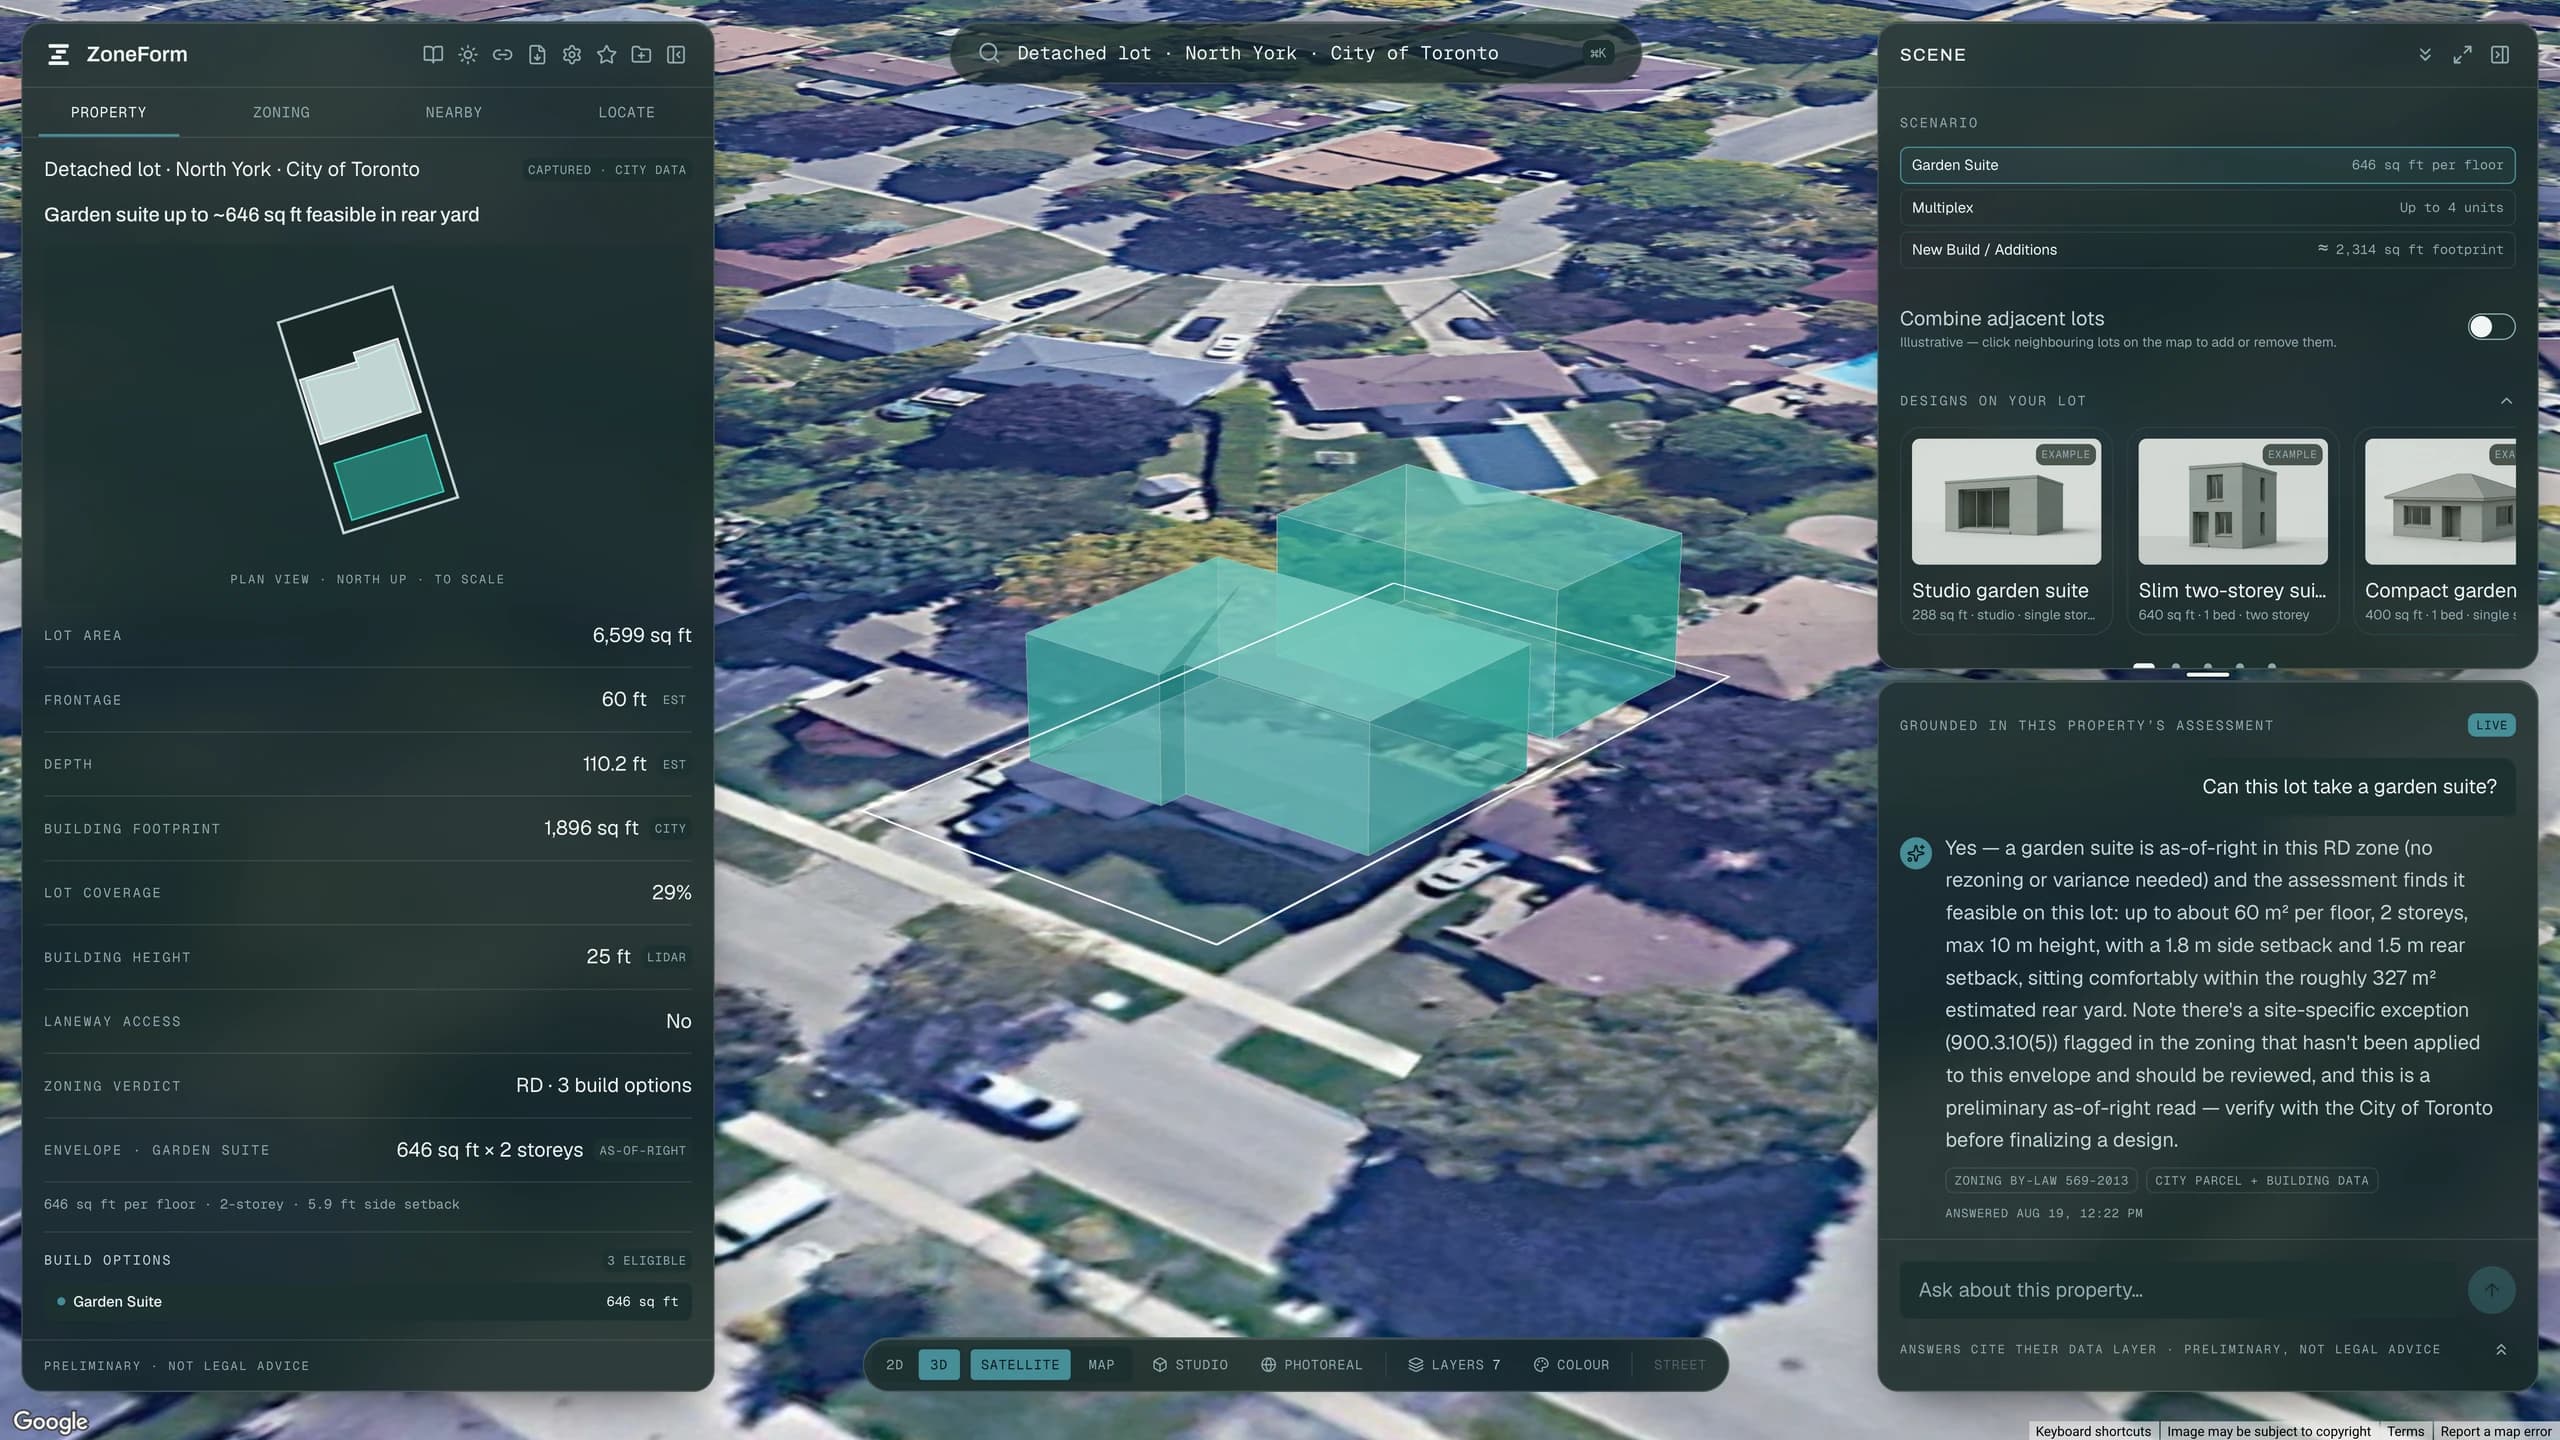This screenshot has width=2560, height=1440.
Task: Expand chat footer chevron
Action: [2501, 1350]
